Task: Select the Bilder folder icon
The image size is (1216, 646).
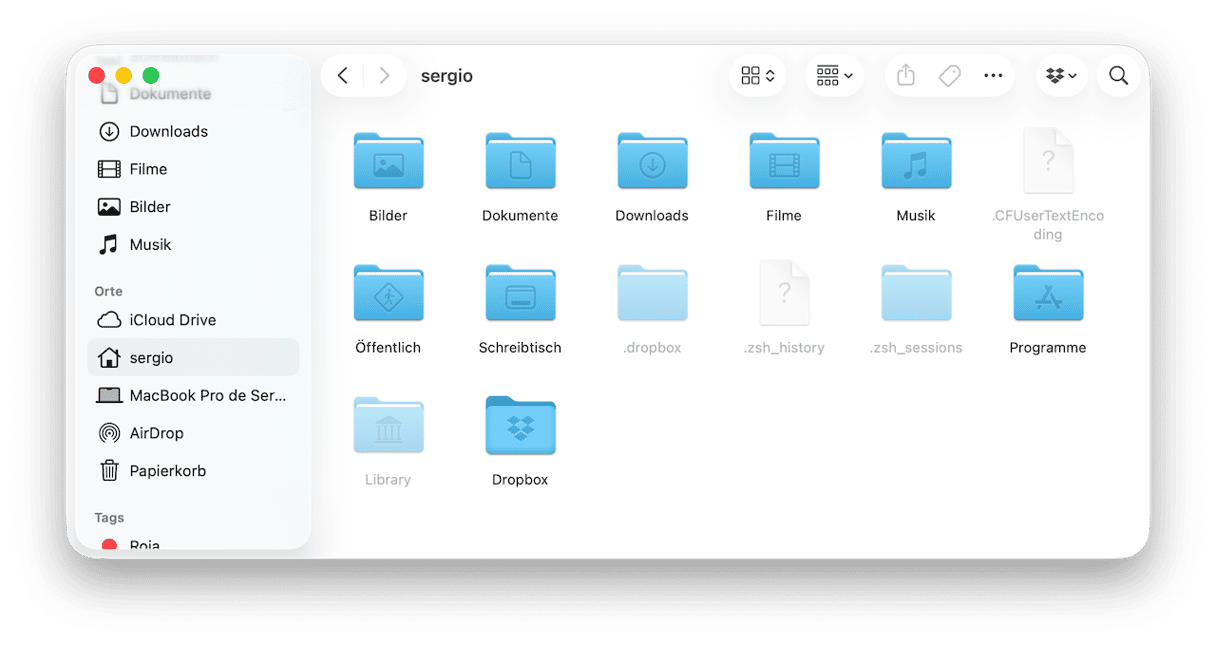Action: 388,161
